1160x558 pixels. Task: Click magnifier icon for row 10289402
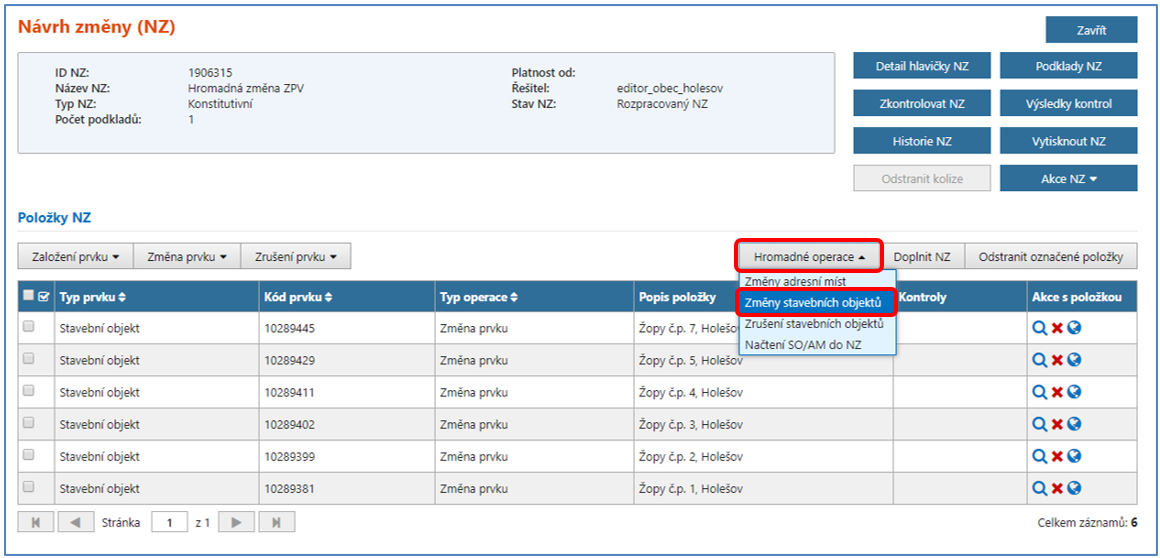tap(1040, 424)
